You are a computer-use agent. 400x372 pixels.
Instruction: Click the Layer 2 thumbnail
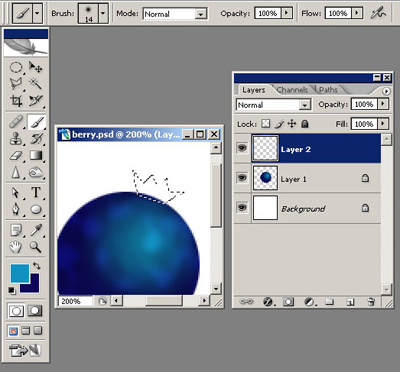coord(265,148)
